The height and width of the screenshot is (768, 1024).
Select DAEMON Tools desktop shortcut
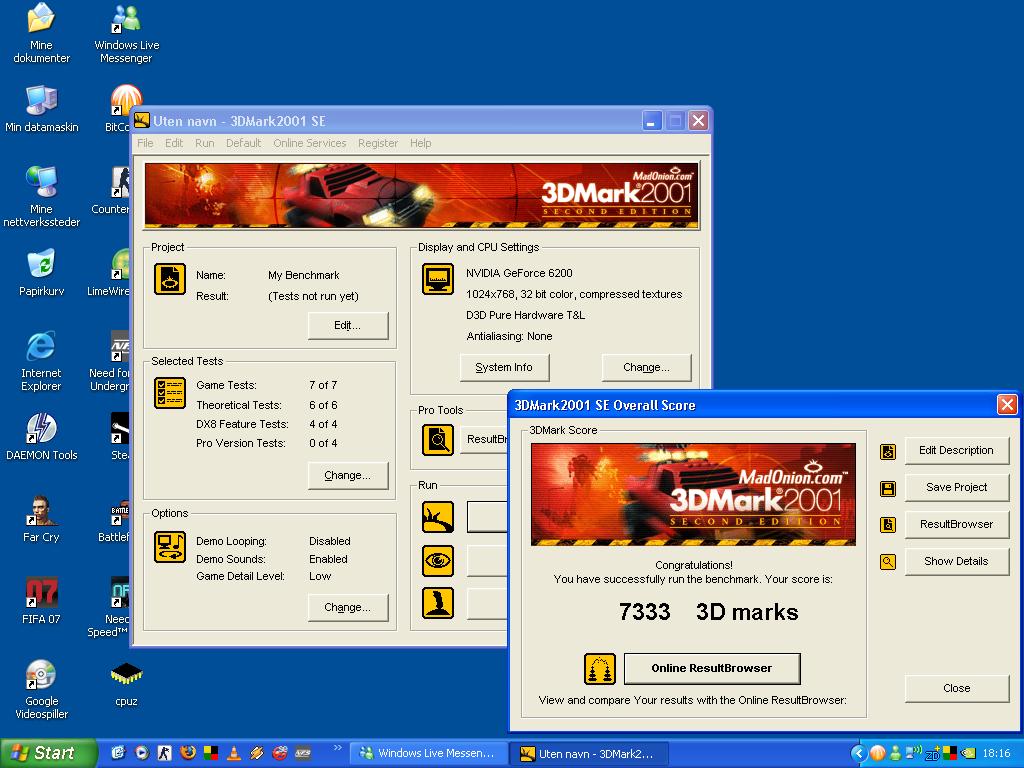pyautogui.click(x=41, y=436)
